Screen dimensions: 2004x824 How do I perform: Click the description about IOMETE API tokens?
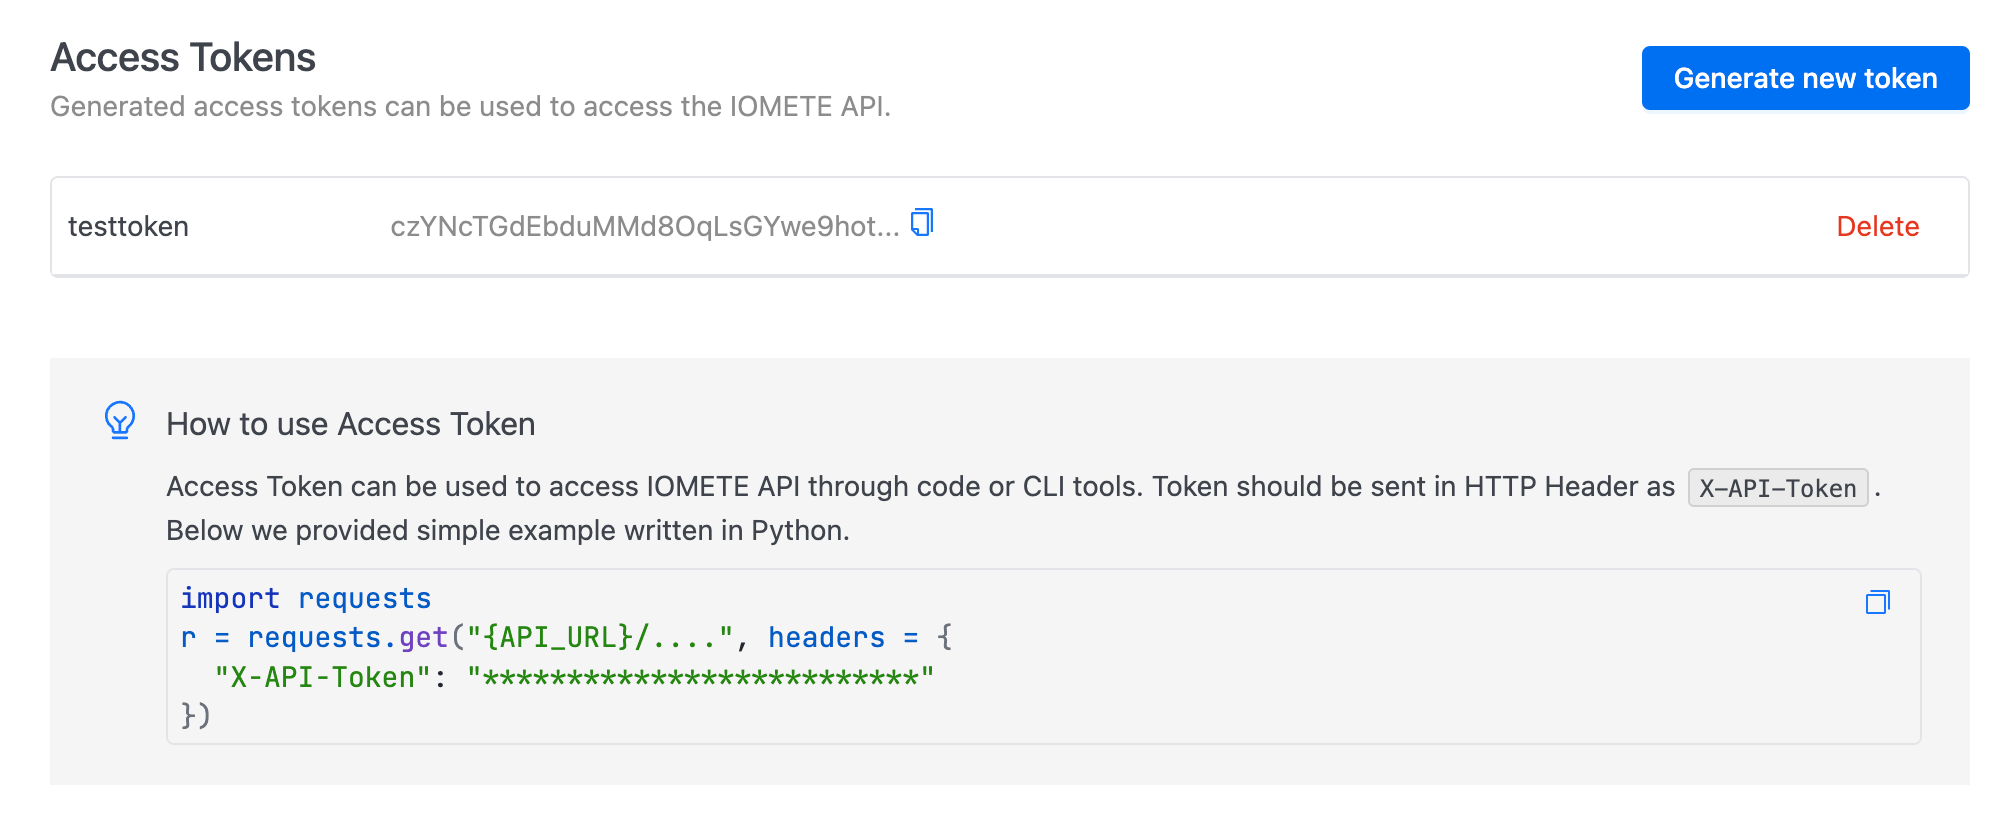470,107
